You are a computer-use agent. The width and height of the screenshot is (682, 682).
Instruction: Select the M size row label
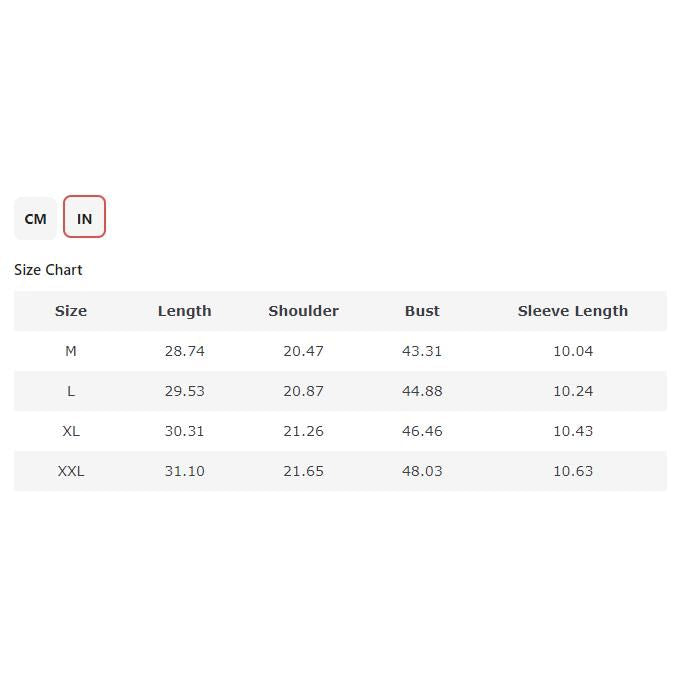71,351
